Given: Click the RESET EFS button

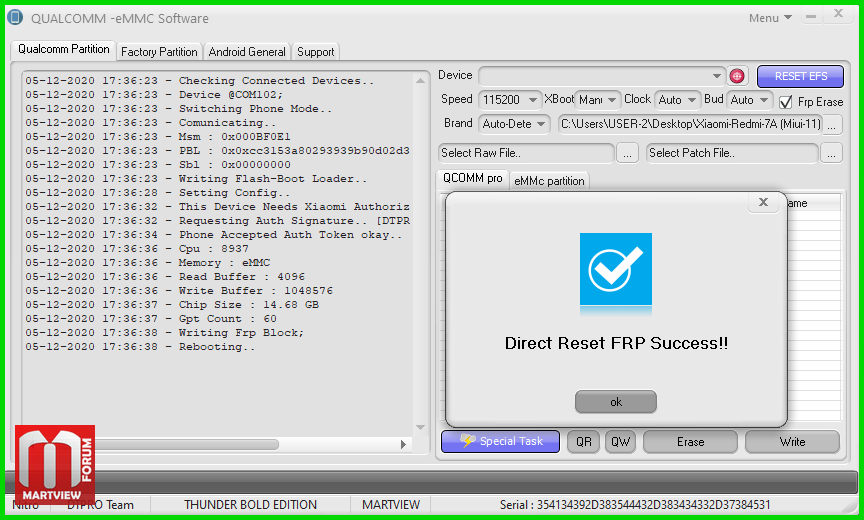Looking at the screenshot, I should click(x=800, y=76).
